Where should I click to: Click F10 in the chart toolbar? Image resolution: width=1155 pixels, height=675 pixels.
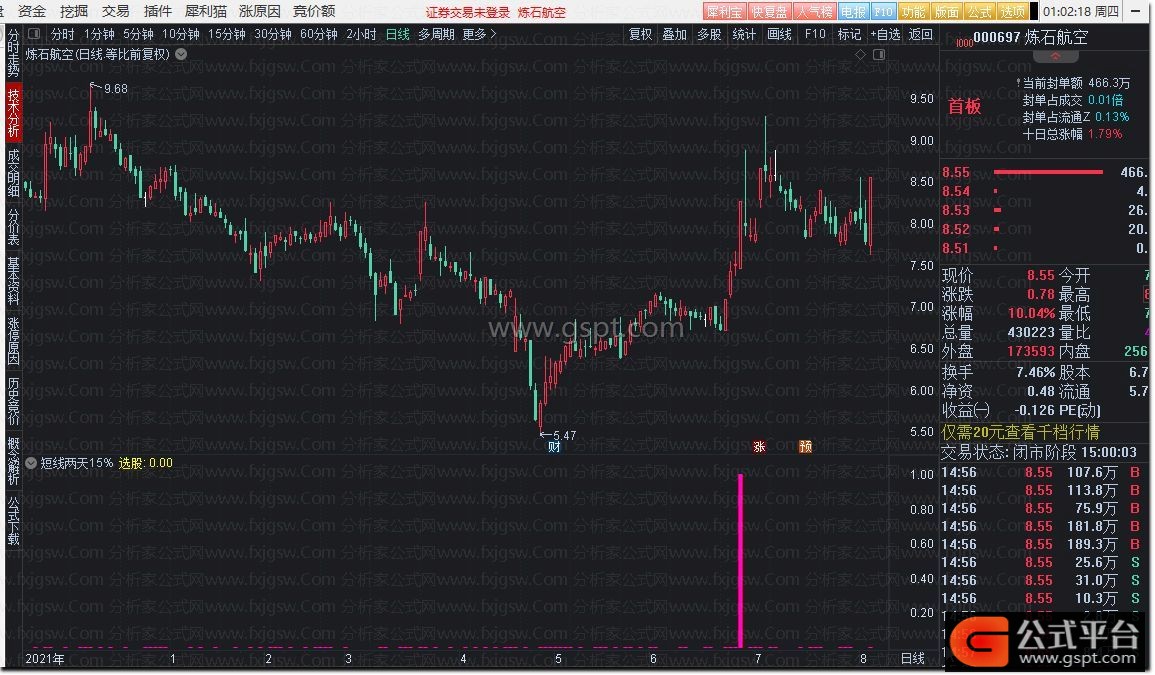click(x=815, y=34)
